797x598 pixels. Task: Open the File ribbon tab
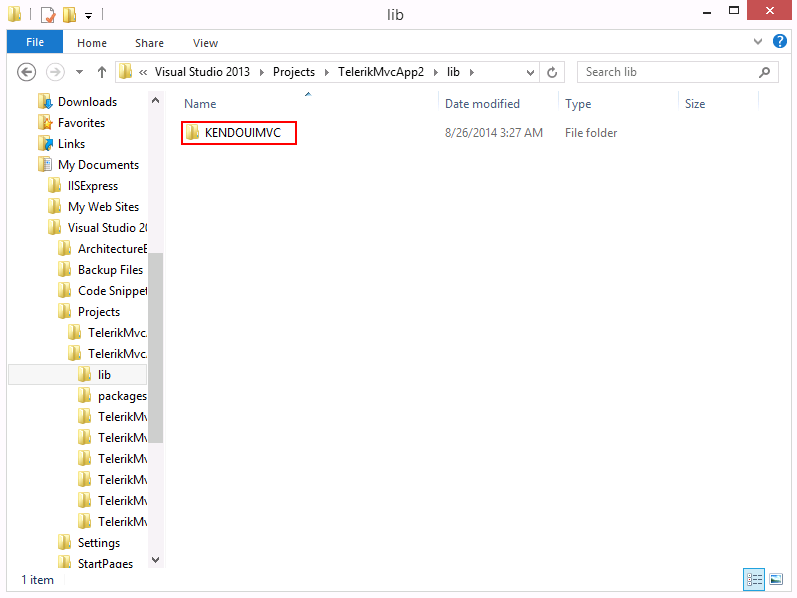tap(35, 42)
